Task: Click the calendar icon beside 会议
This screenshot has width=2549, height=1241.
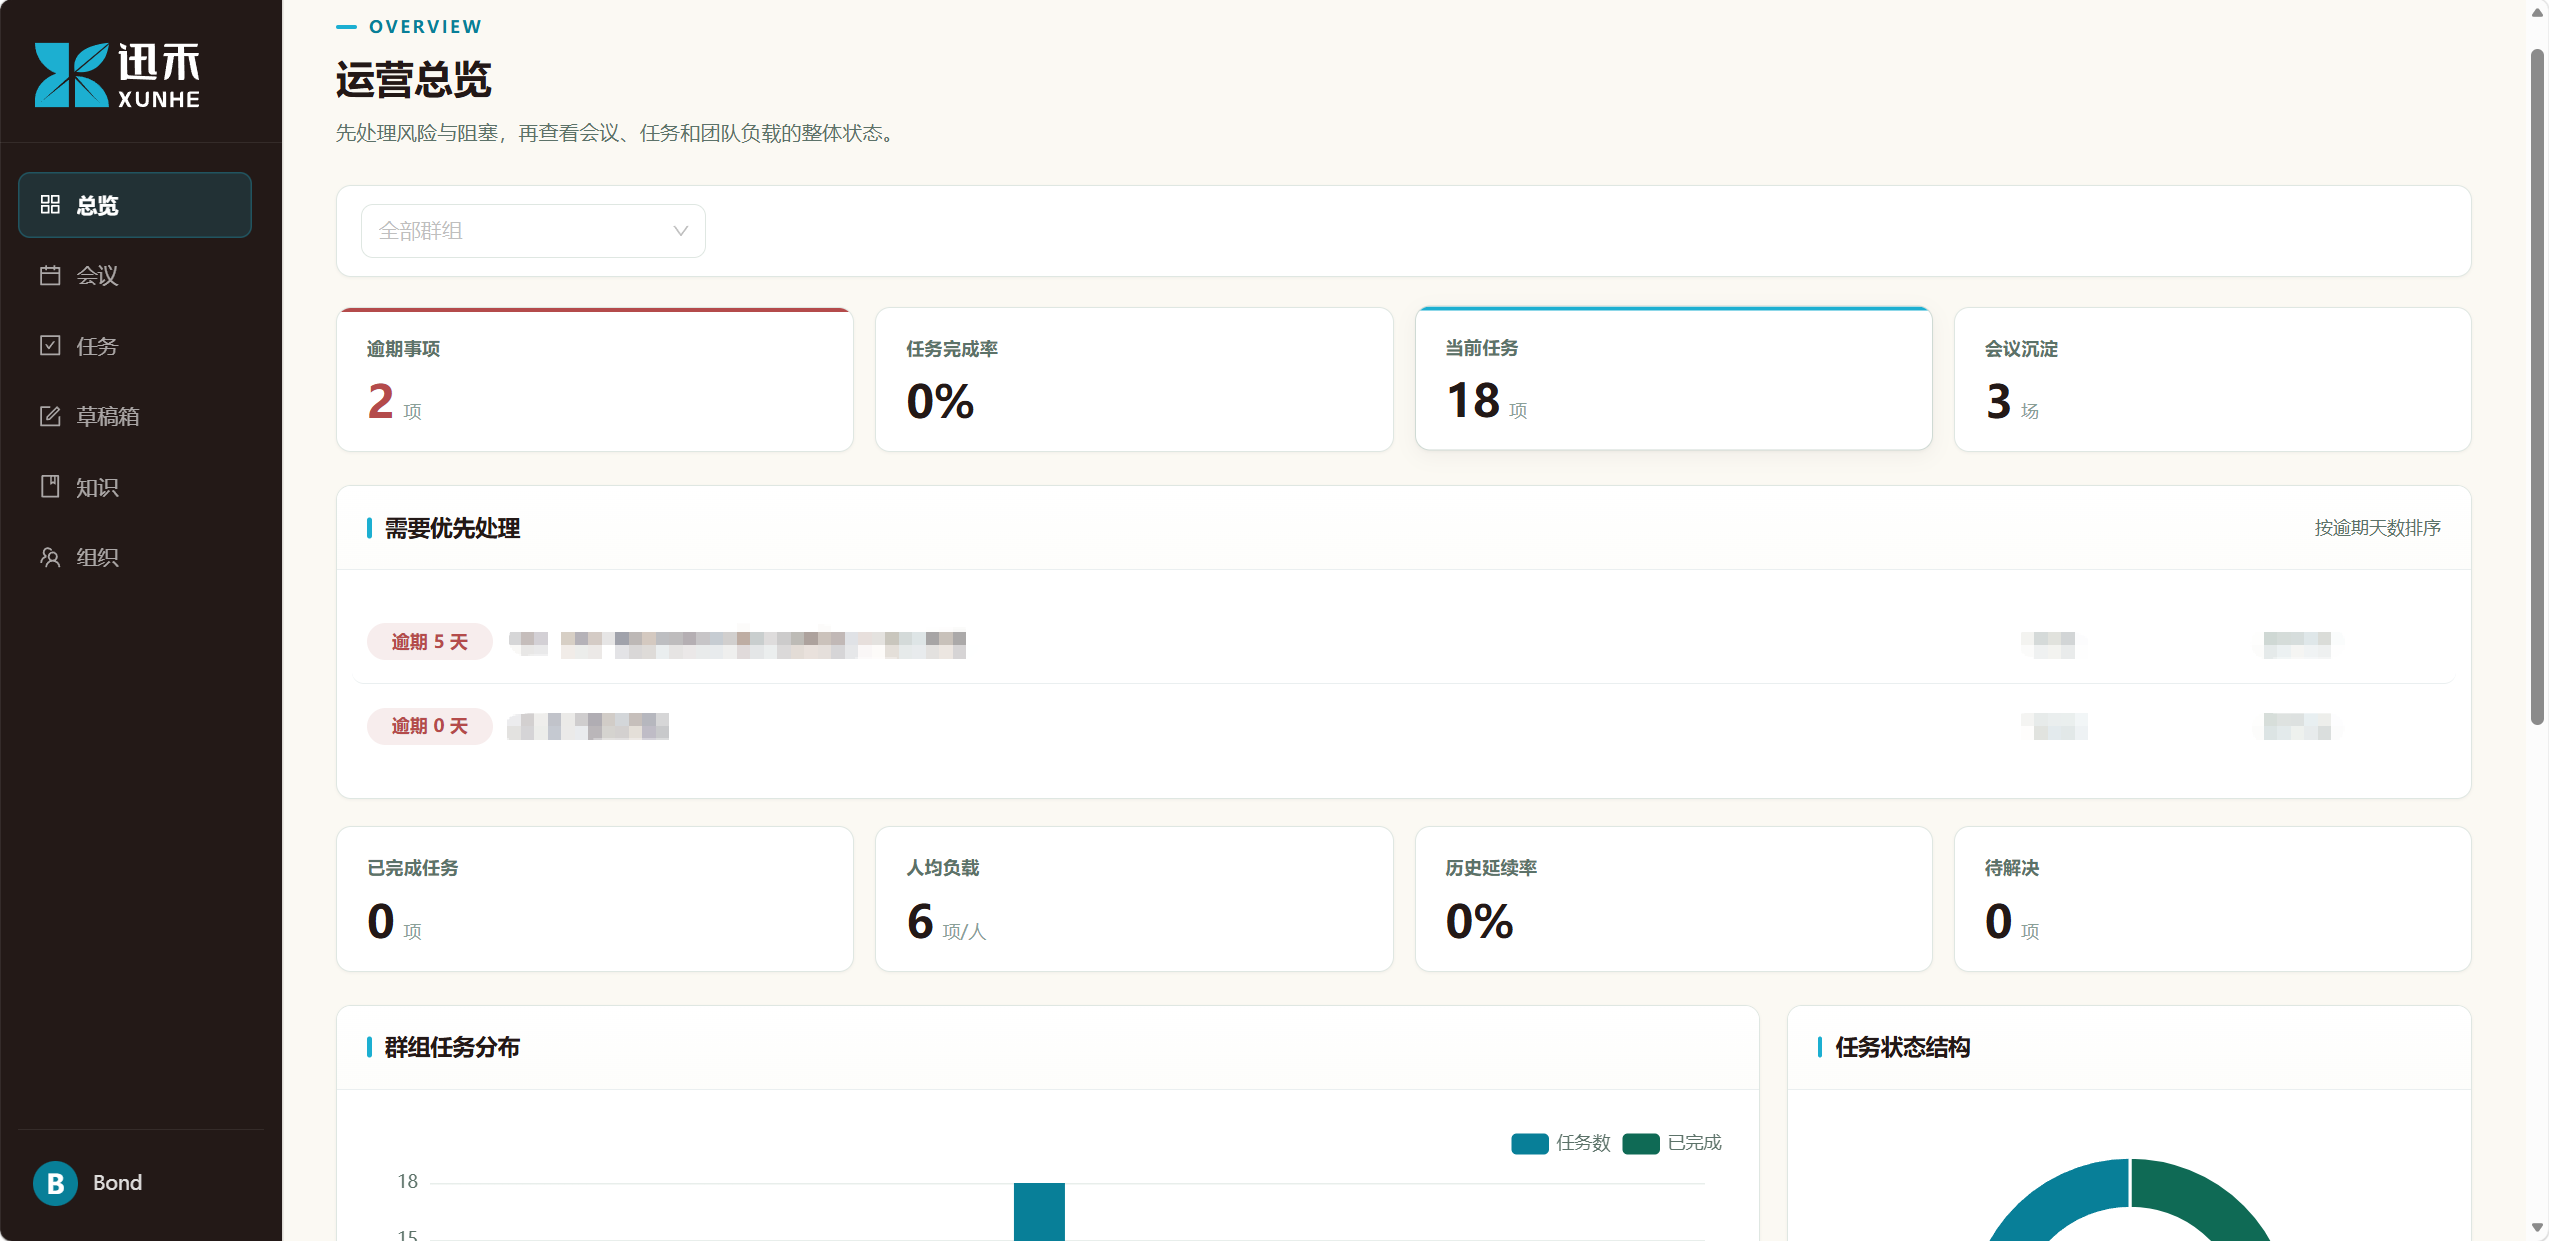Action: [50, 275]
